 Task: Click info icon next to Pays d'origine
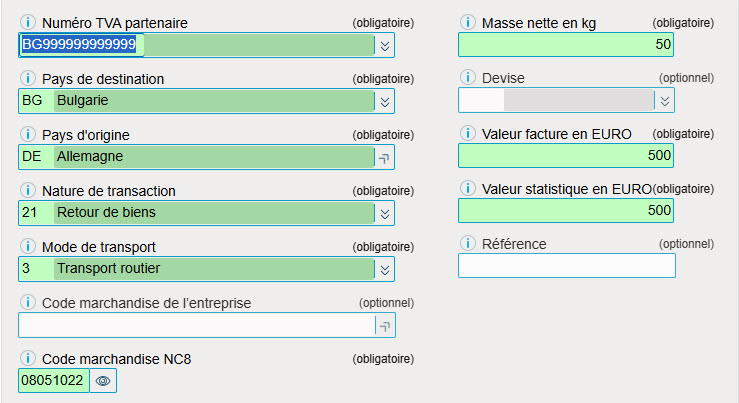click(28, 134)
